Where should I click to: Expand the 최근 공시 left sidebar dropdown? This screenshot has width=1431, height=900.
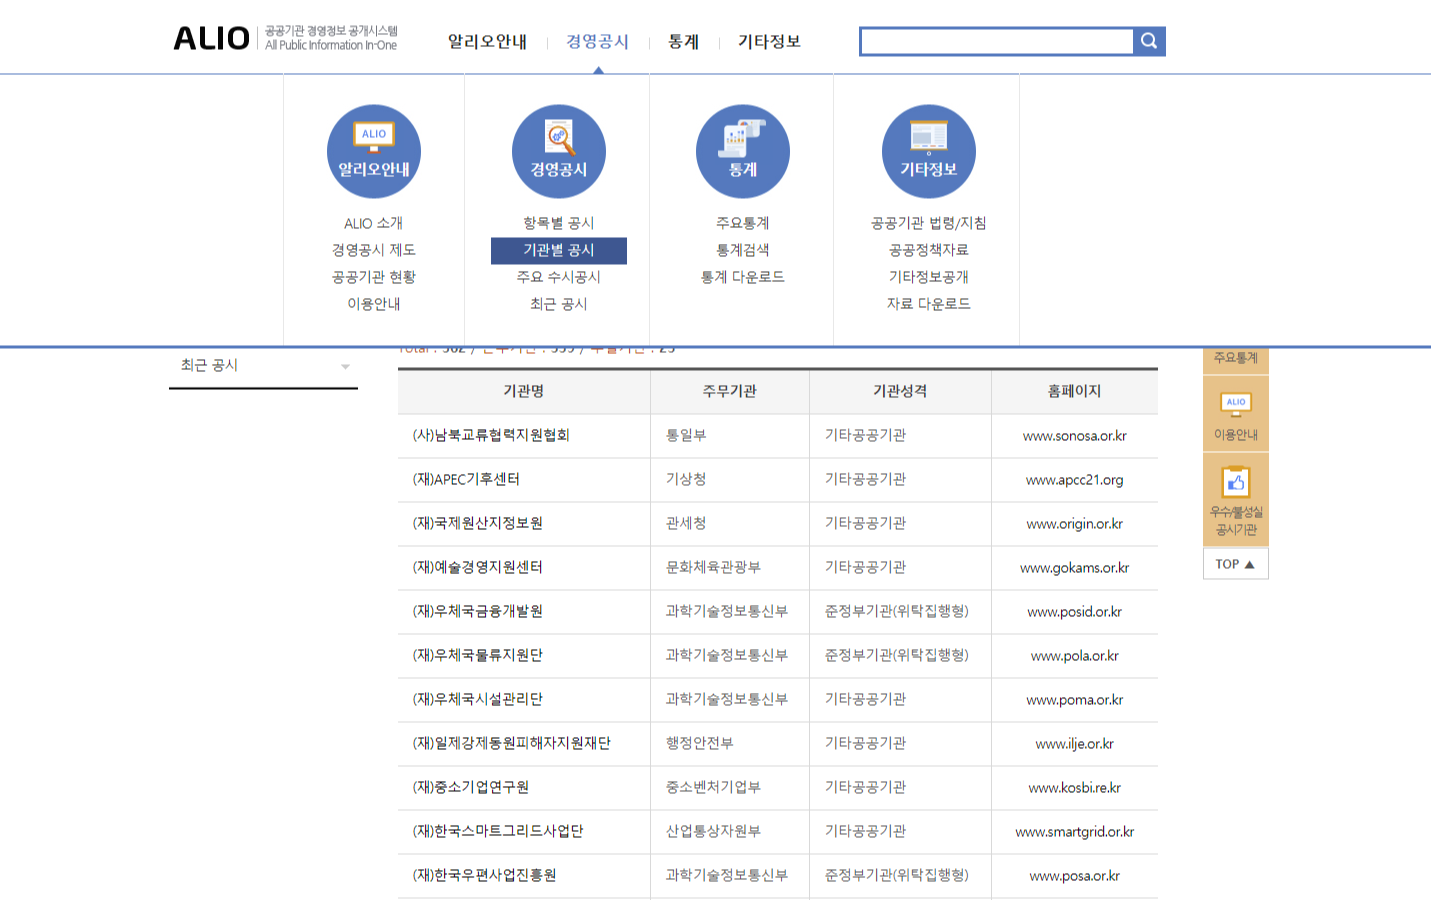tap(264, 366)
